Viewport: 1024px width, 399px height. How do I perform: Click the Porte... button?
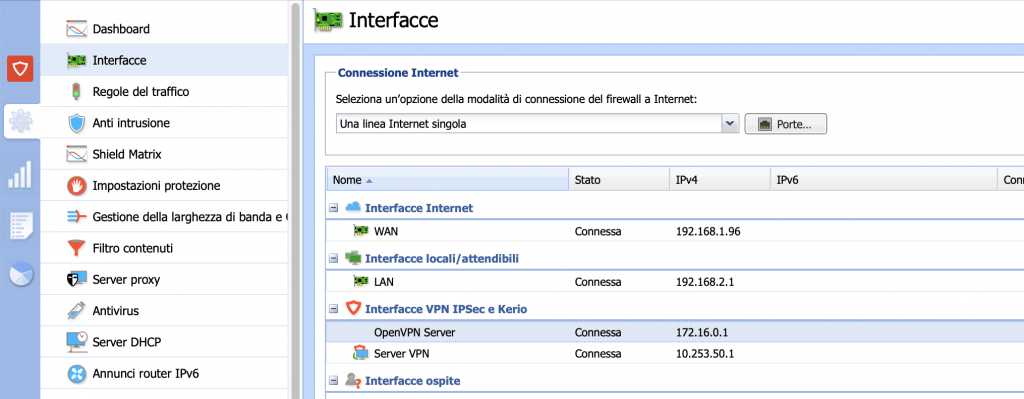pos(786,124)
